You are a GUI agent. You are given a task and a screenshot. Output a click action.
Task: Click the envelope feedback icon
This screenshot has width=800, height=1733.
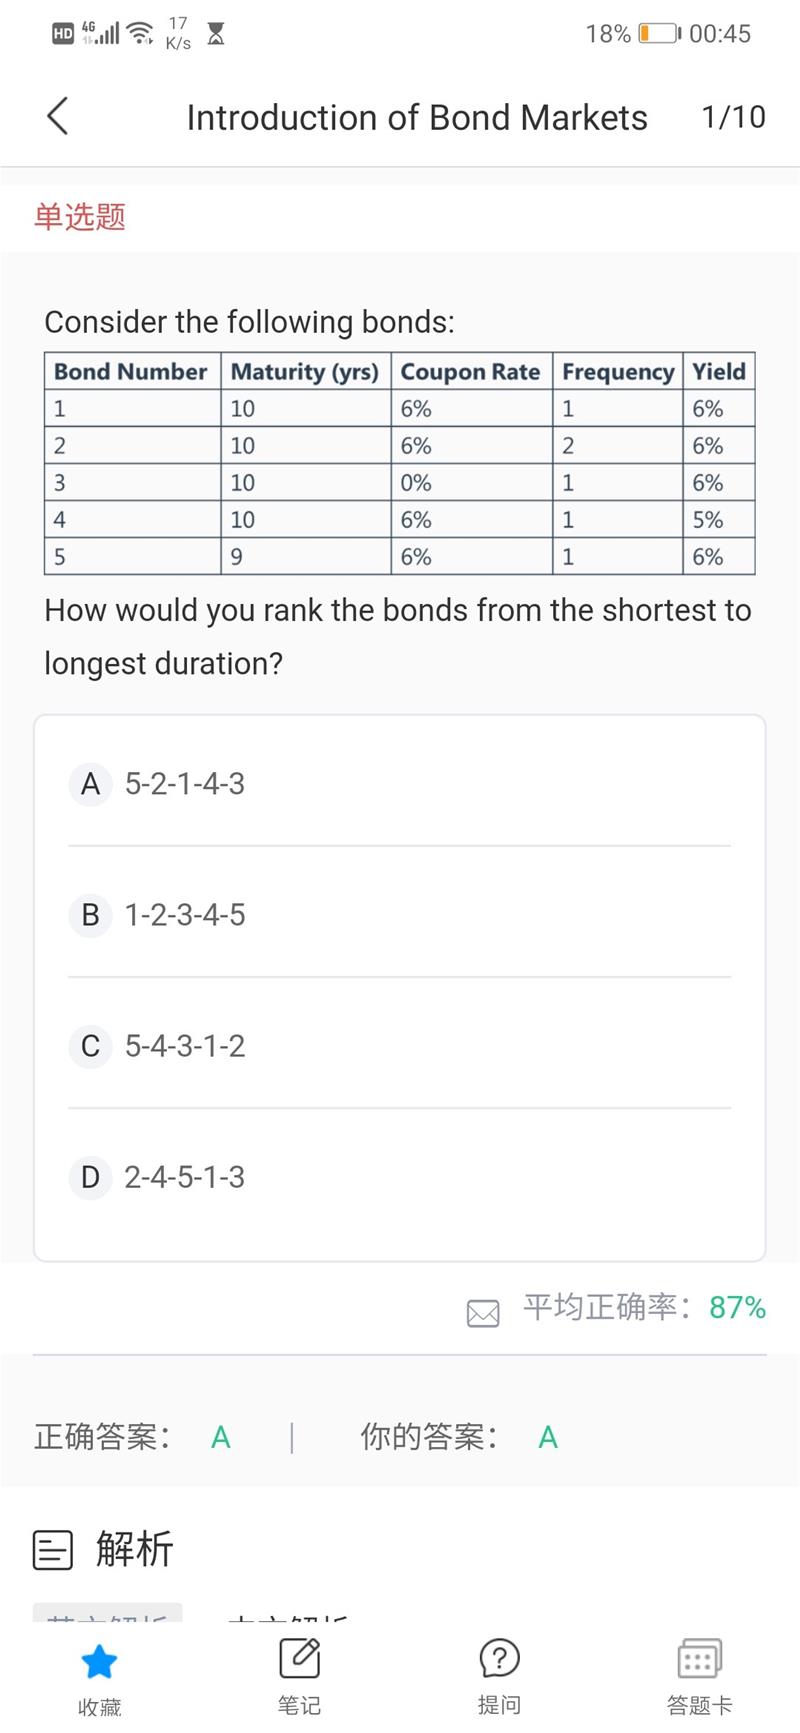pos(483,1312)
